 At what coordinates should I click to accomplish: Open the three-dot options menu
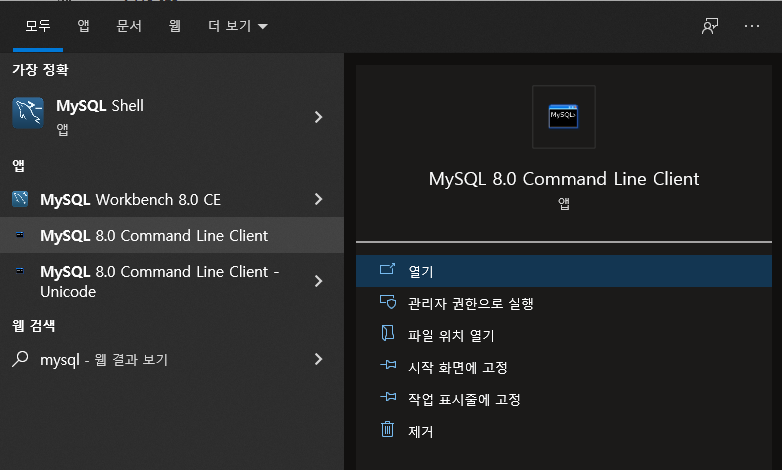[752, 26]
